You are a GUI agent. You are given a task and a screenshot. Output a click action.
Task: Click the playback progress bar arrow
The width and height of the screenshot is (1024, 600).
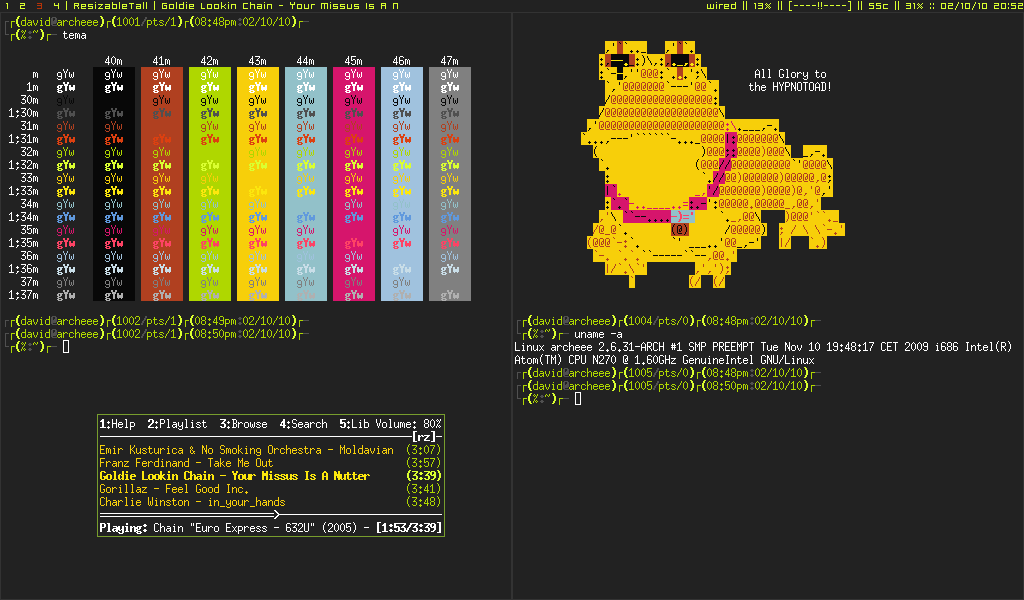point(275,514)
